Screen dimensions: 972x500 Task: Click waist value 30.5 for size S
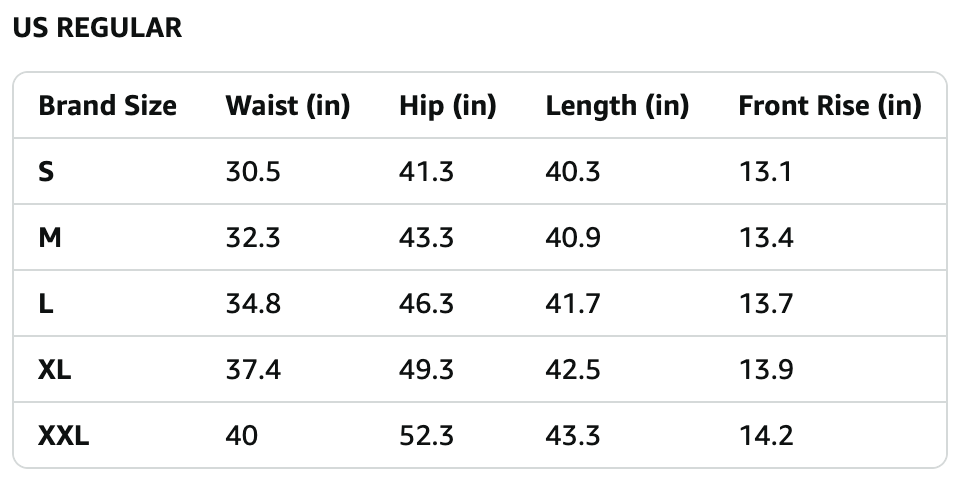click(x=253, y=172)
